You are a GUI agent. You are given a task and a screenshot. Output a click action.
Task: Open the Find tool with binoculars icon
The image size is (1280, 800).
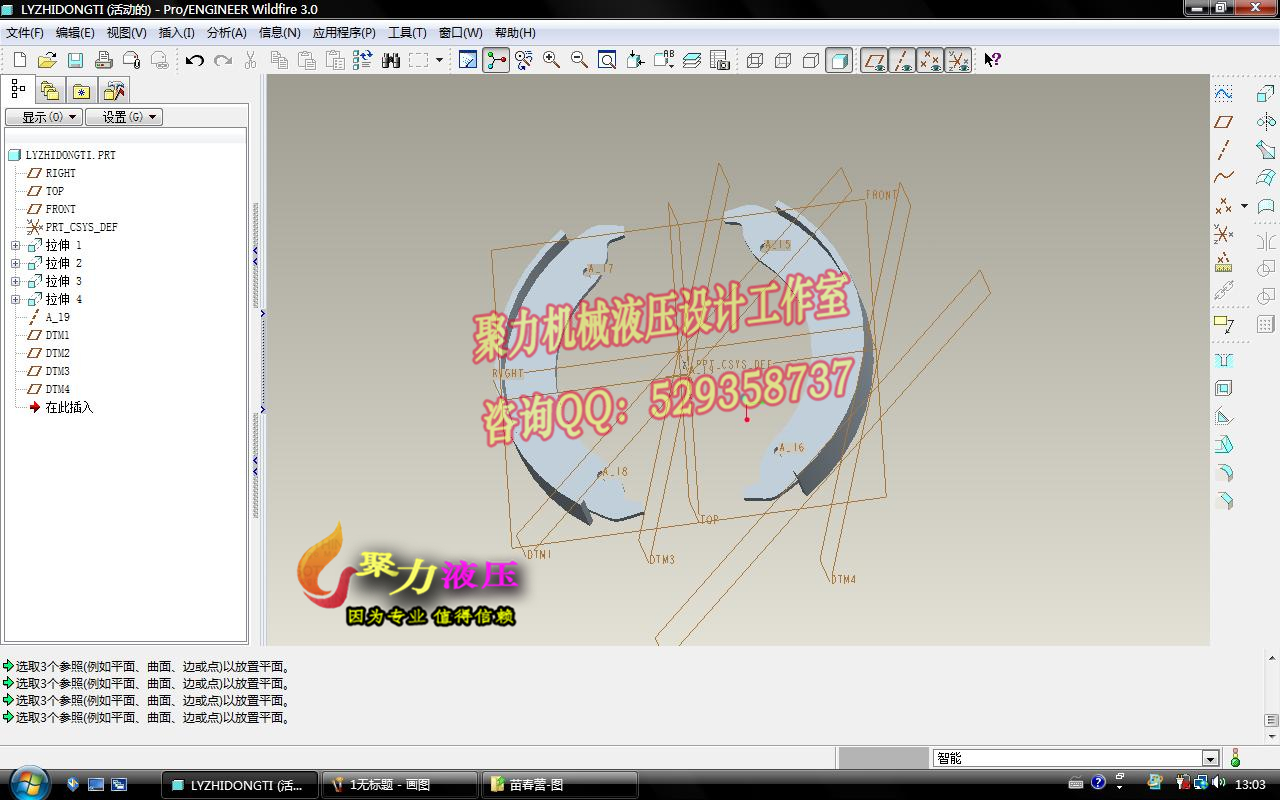click(x=392, y=60)
